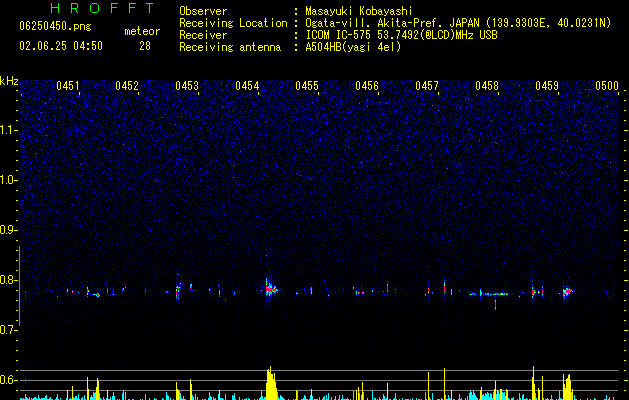Click the Observer field label
The height and width of the screenshot is (400, 629).
203,11
